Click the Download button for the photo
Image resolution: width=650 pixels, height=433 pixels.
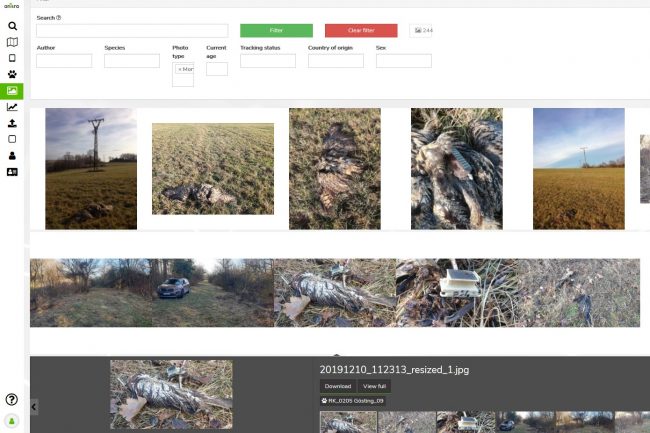click(338, 386)
